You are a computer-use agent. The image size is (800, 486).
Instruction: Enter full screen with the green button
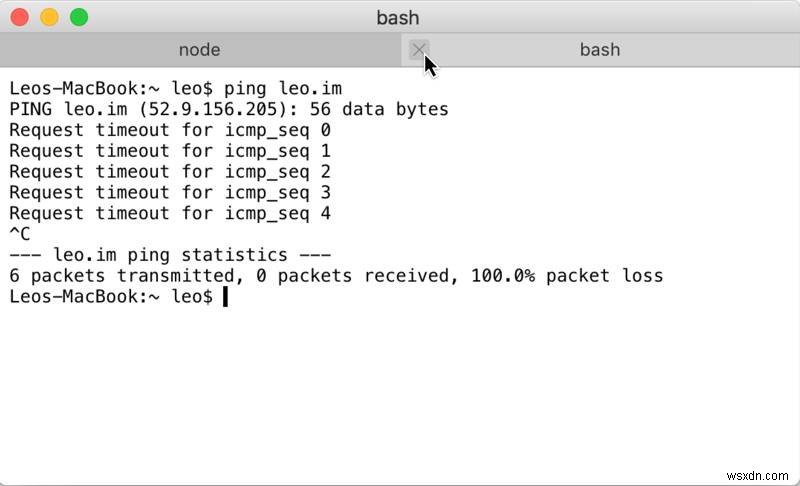pos(79,17)
